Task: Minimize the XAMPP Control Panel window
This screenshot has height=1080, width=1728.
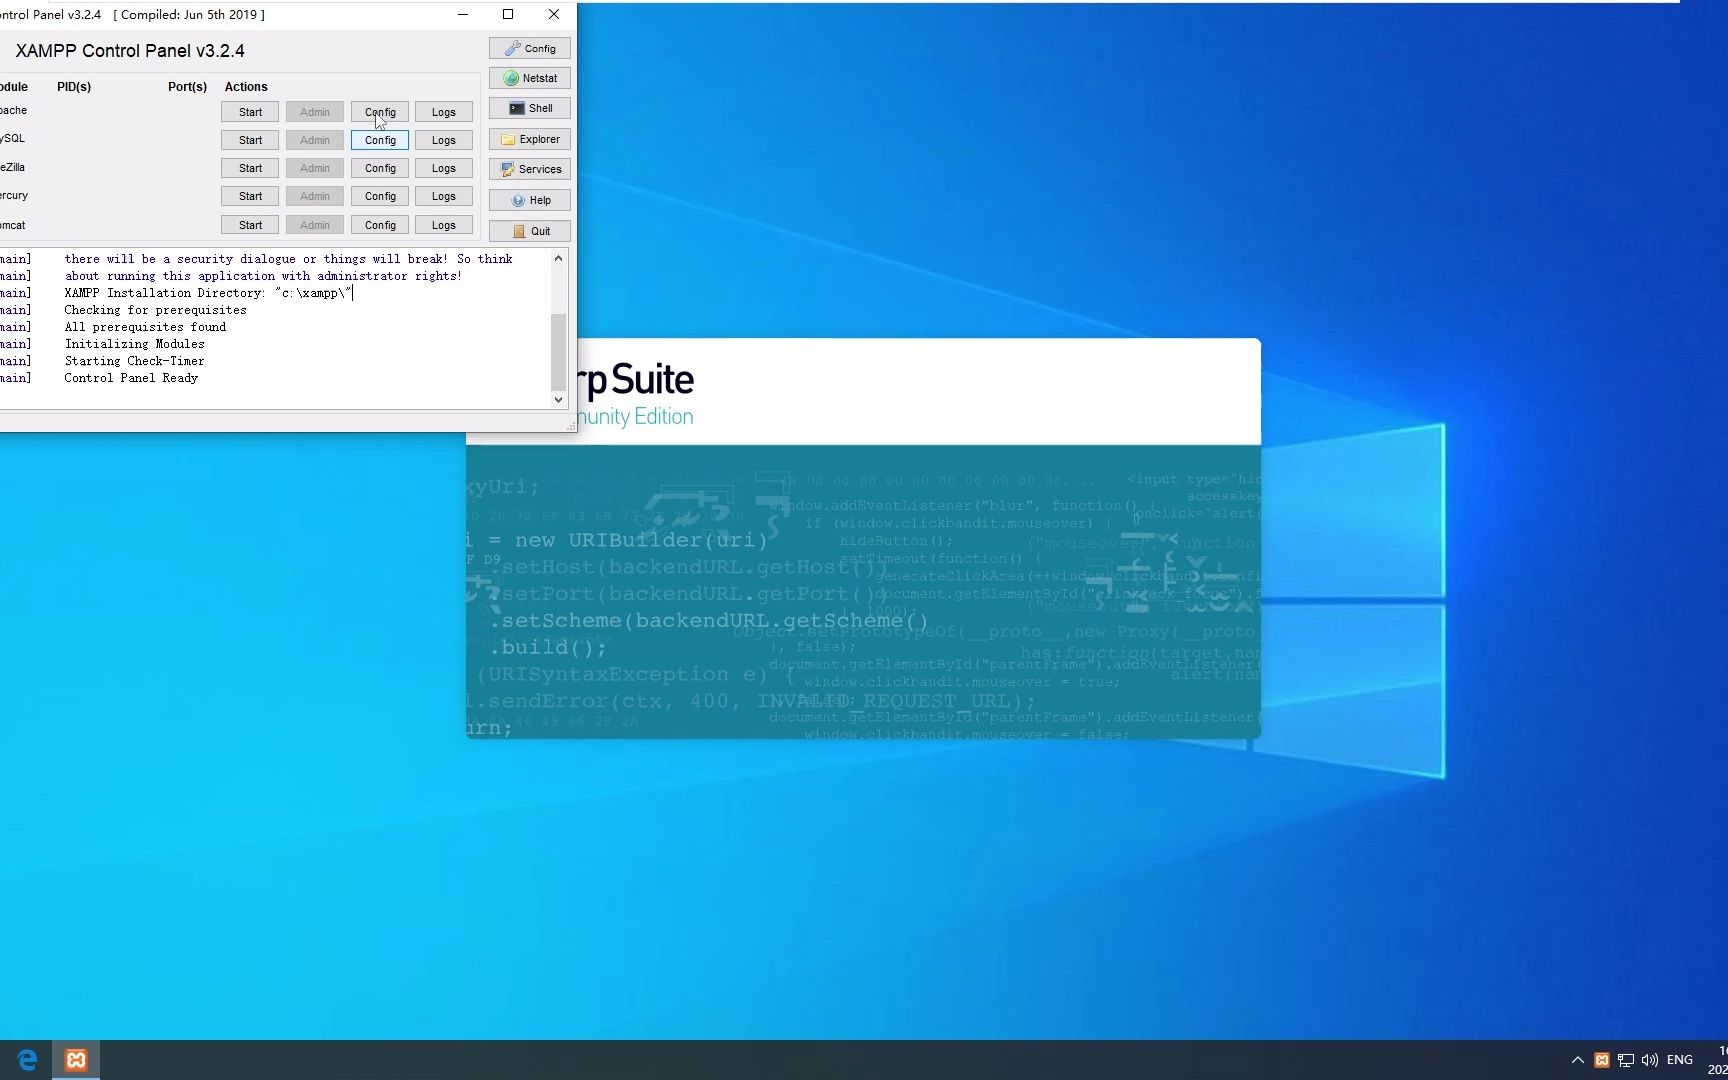Action: pos(462,14)
